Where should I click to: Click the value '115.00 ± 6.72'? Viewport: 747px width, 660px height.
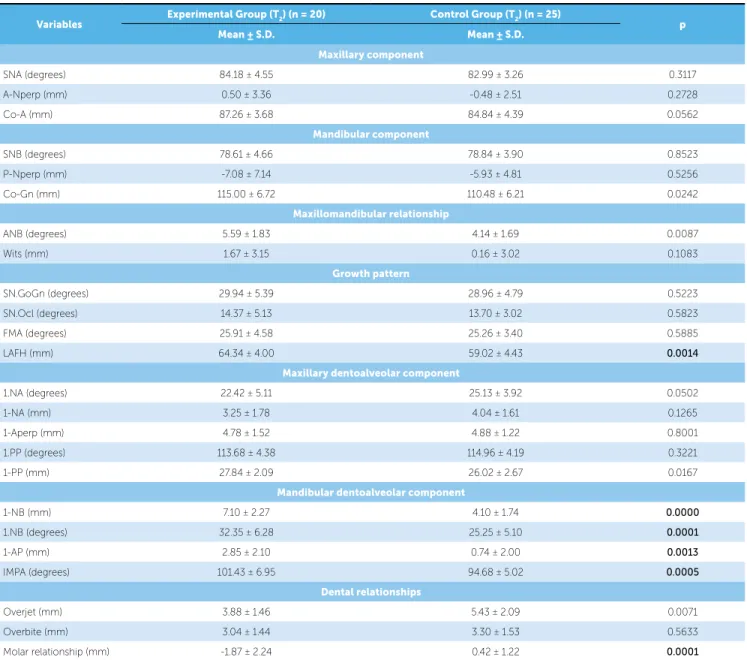(x=246, y=194)
